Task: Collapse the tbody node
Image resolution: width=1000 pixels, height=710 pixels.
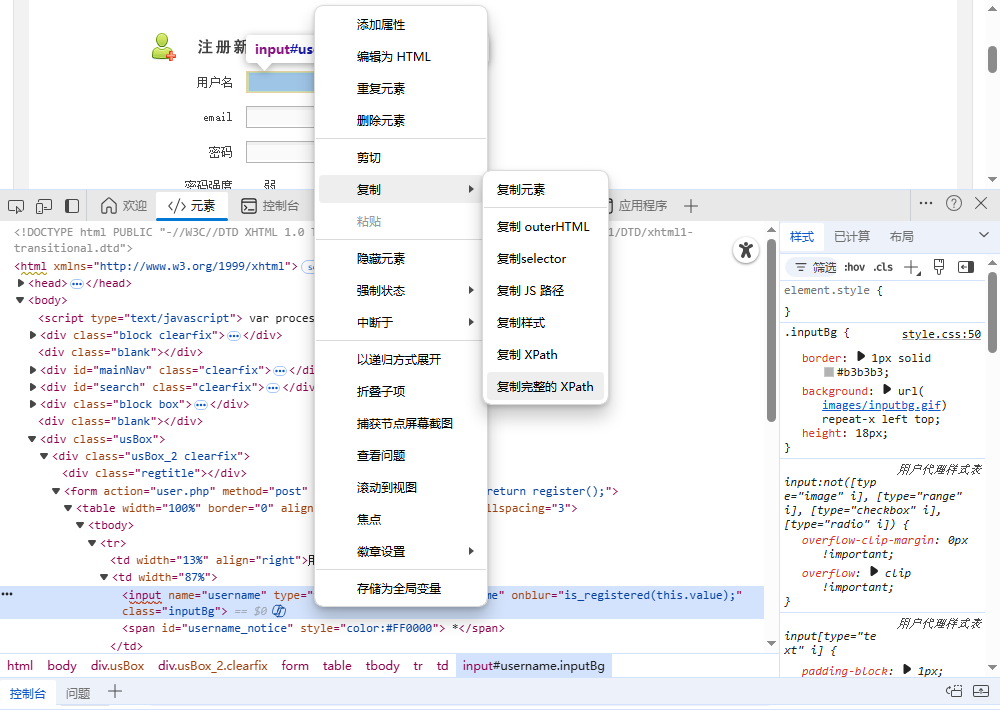Action: click(x=80, y=526)
